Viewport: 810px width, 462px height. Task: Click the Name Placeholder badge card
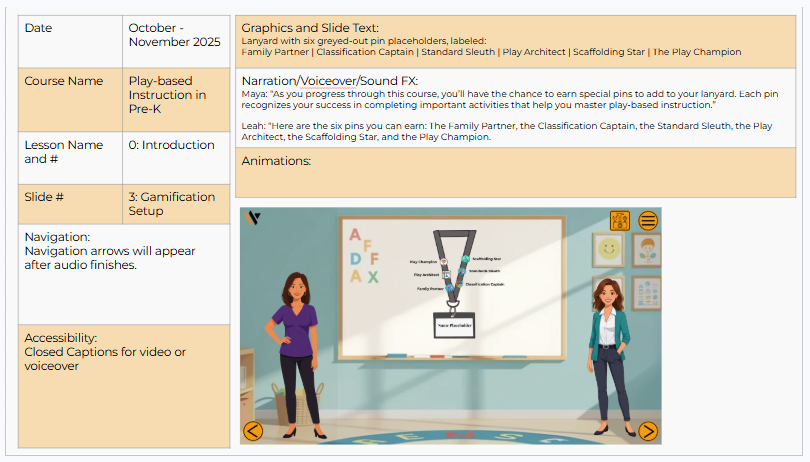coord(454,325)
